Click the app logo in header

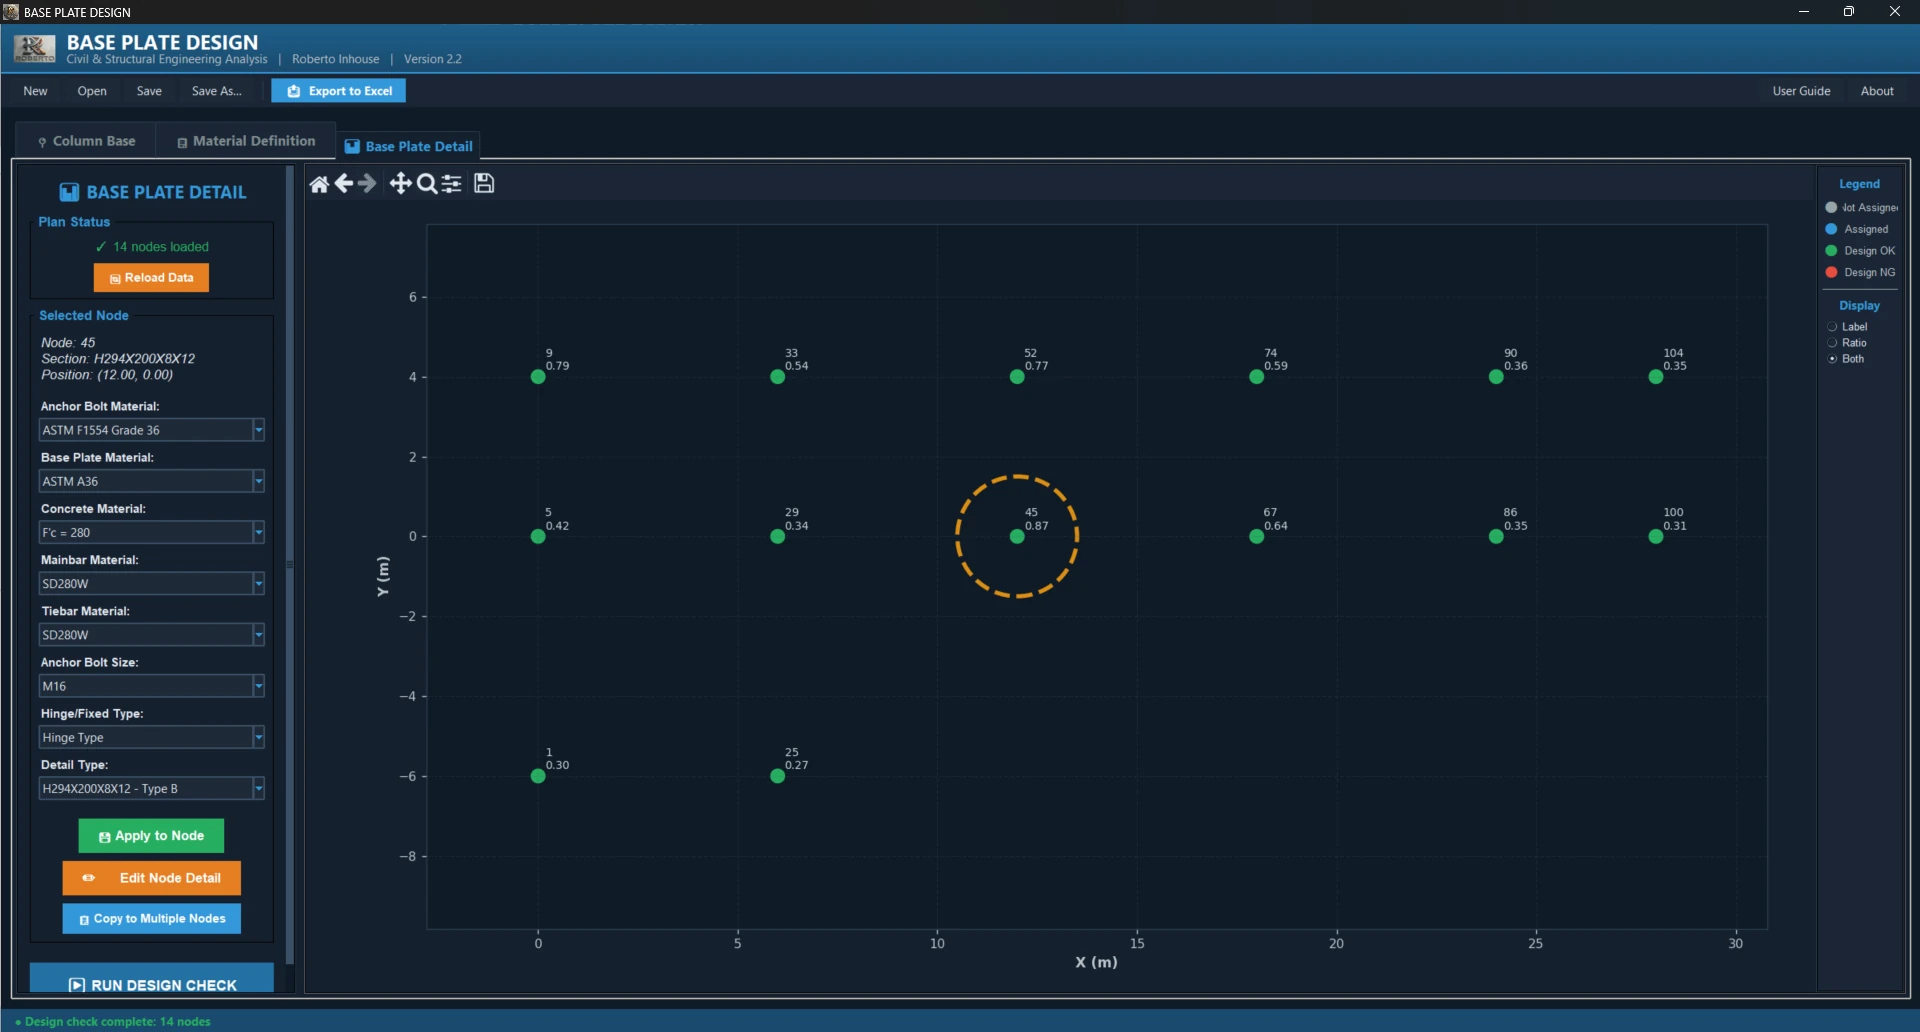35,49
